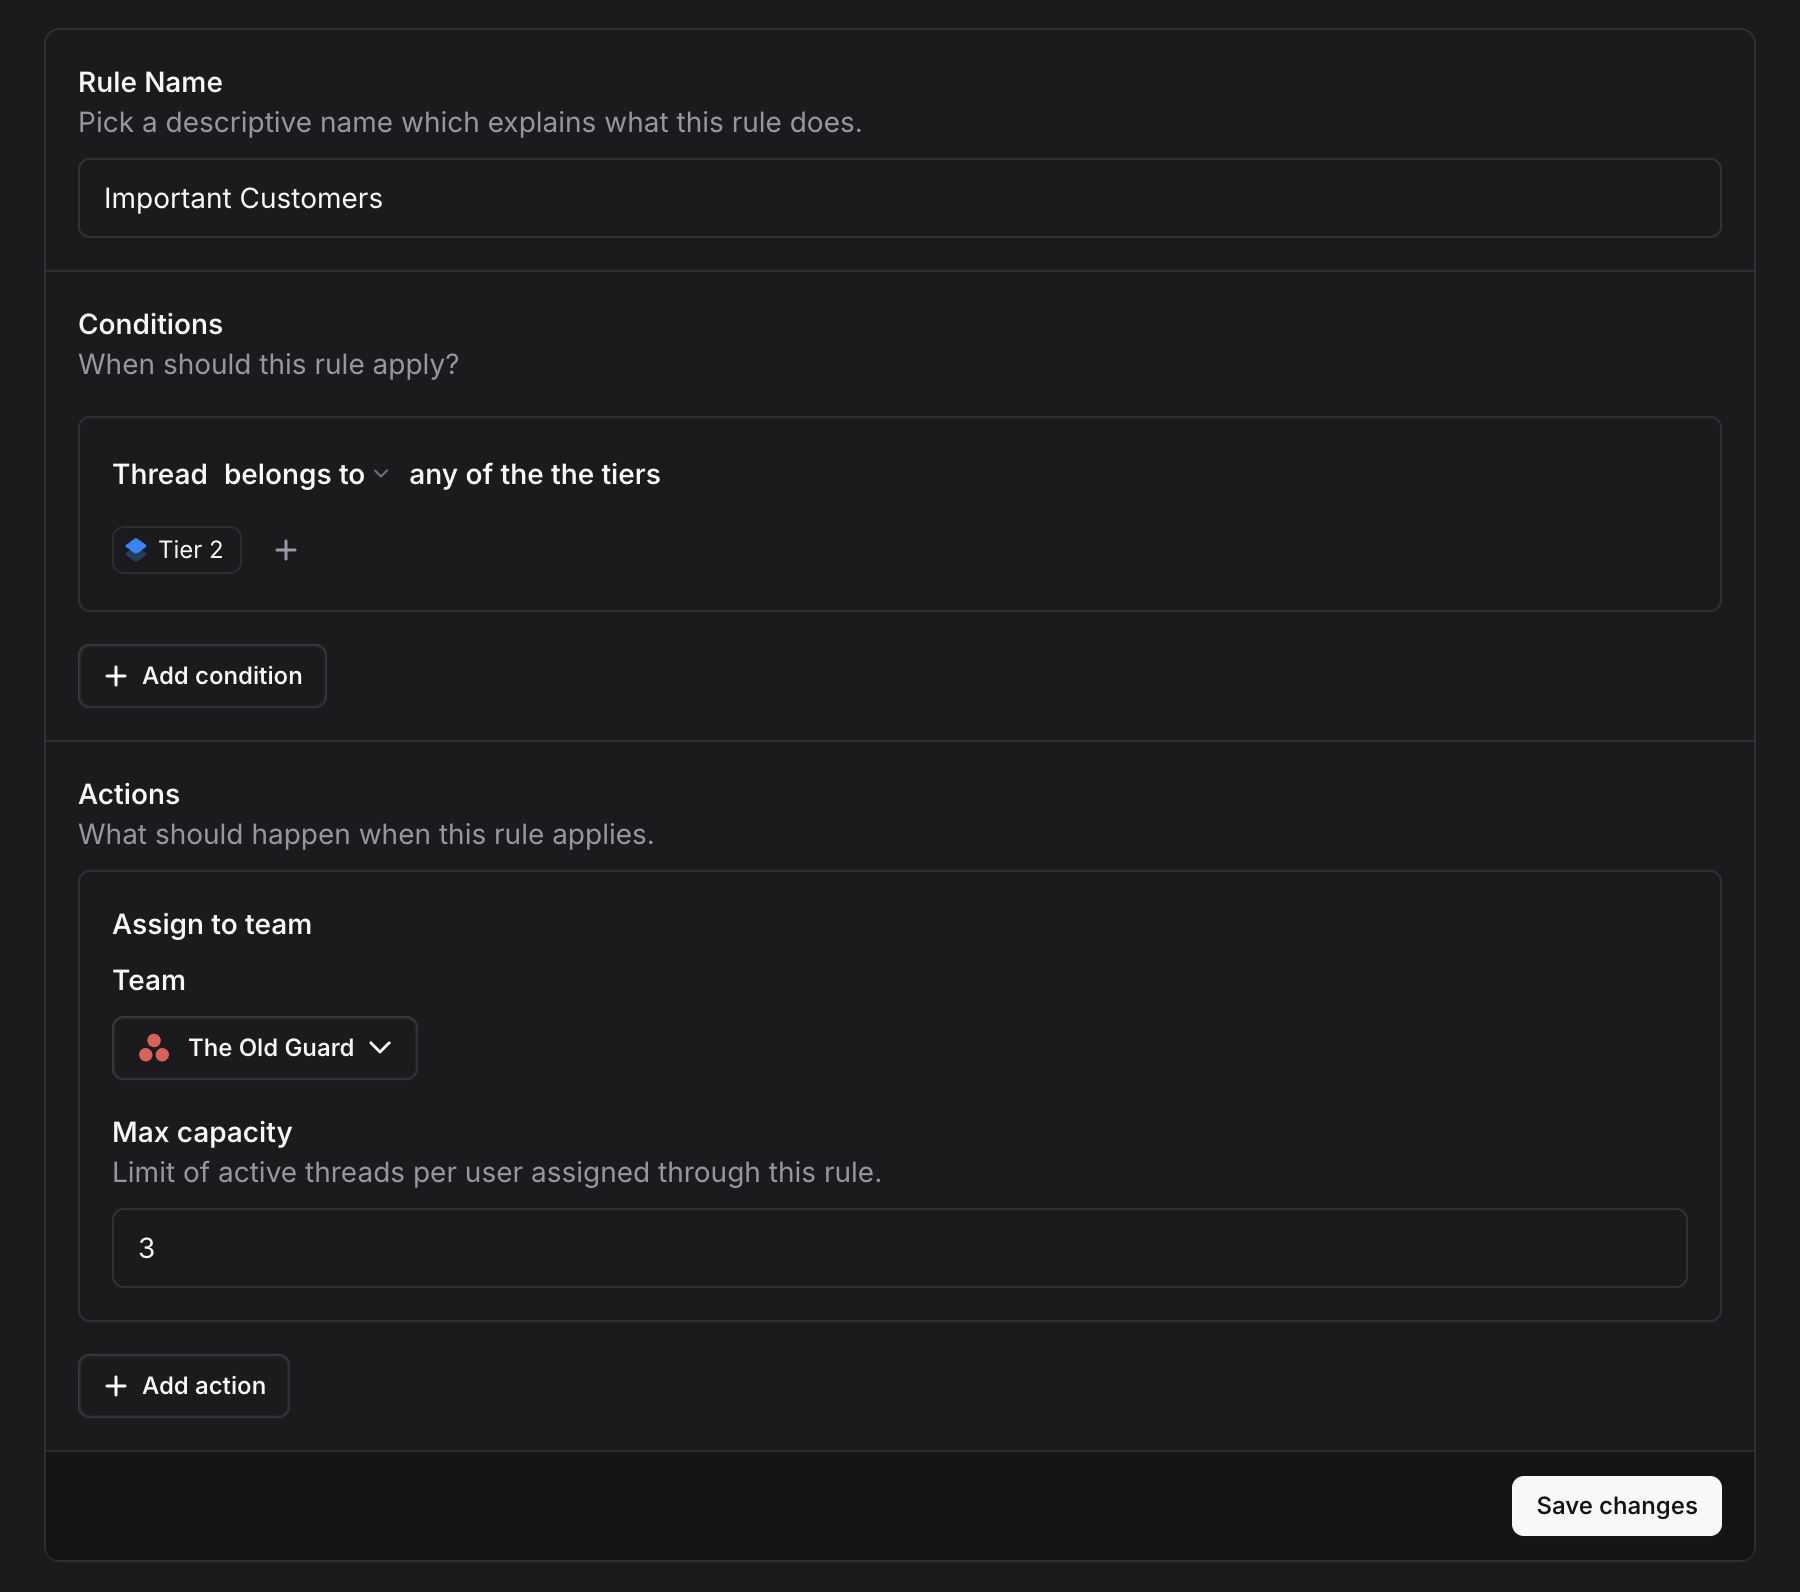Click the 'Max capacity' label

(202, 1132)
